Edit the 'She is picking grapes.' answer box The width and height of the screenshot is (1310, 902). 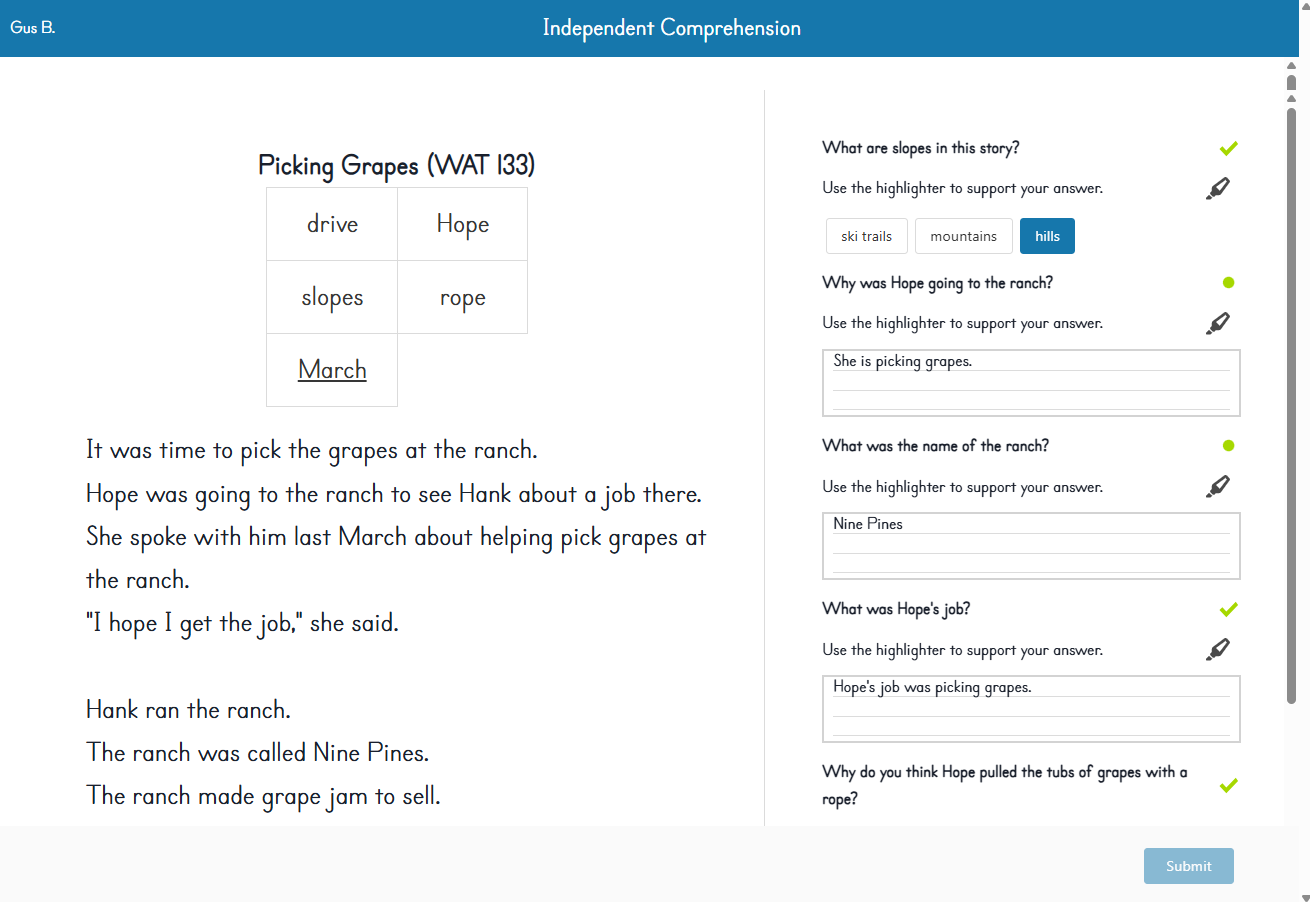pos(1031,383)
